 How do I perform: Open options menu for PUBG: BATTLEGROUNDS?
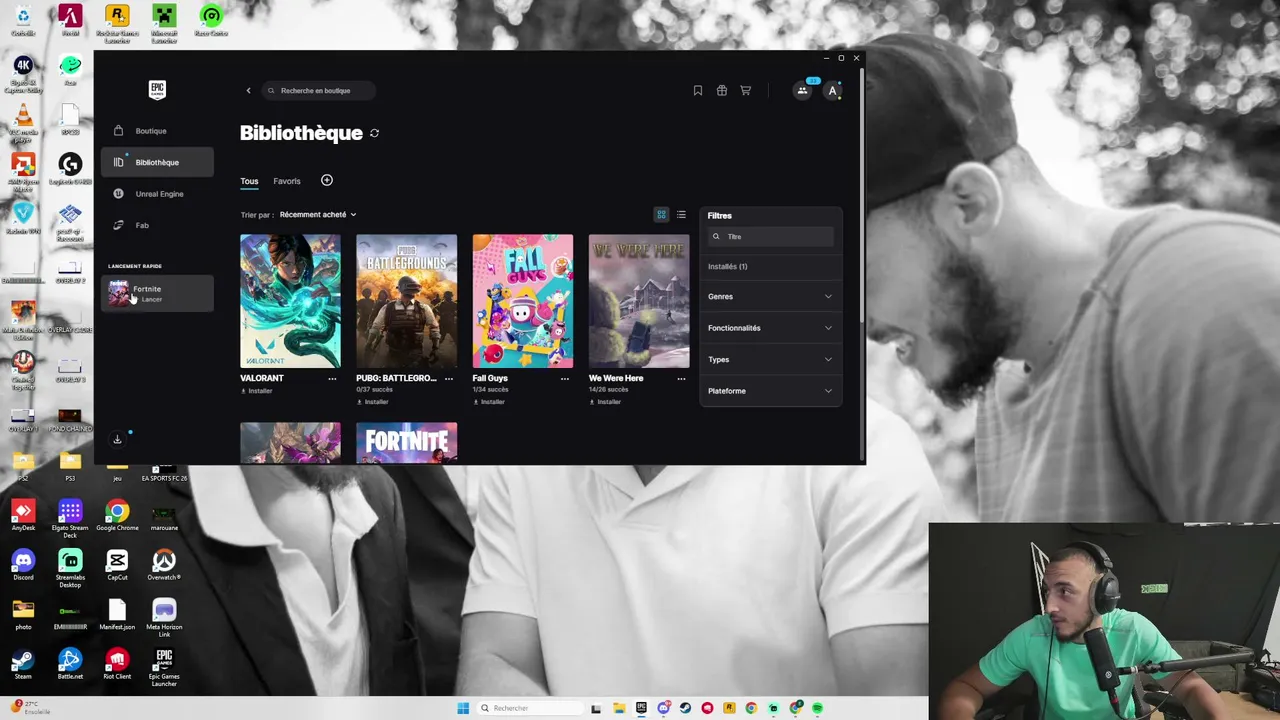tap(448, 378)
